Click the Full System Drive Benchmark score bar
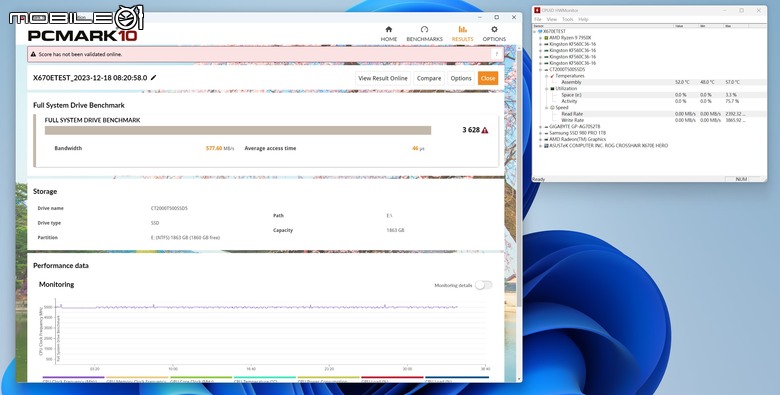The height and width of the screenshot is (395, 780). click(x=238, y=130)
